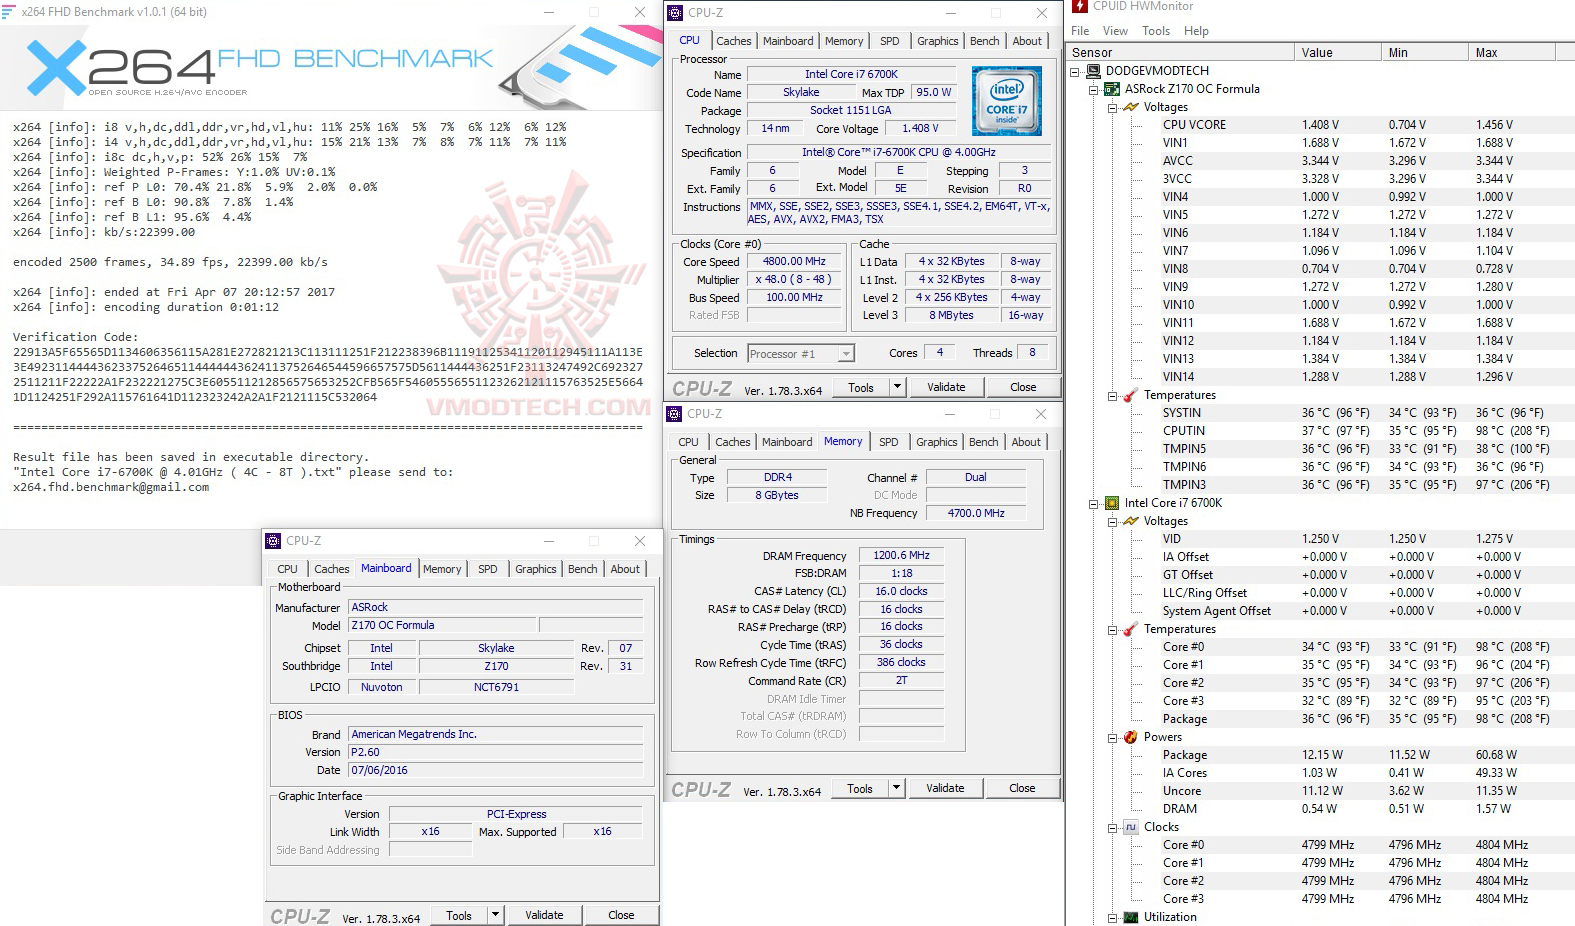Click the Sensor column header in HWMonitor

(1181, 52)
